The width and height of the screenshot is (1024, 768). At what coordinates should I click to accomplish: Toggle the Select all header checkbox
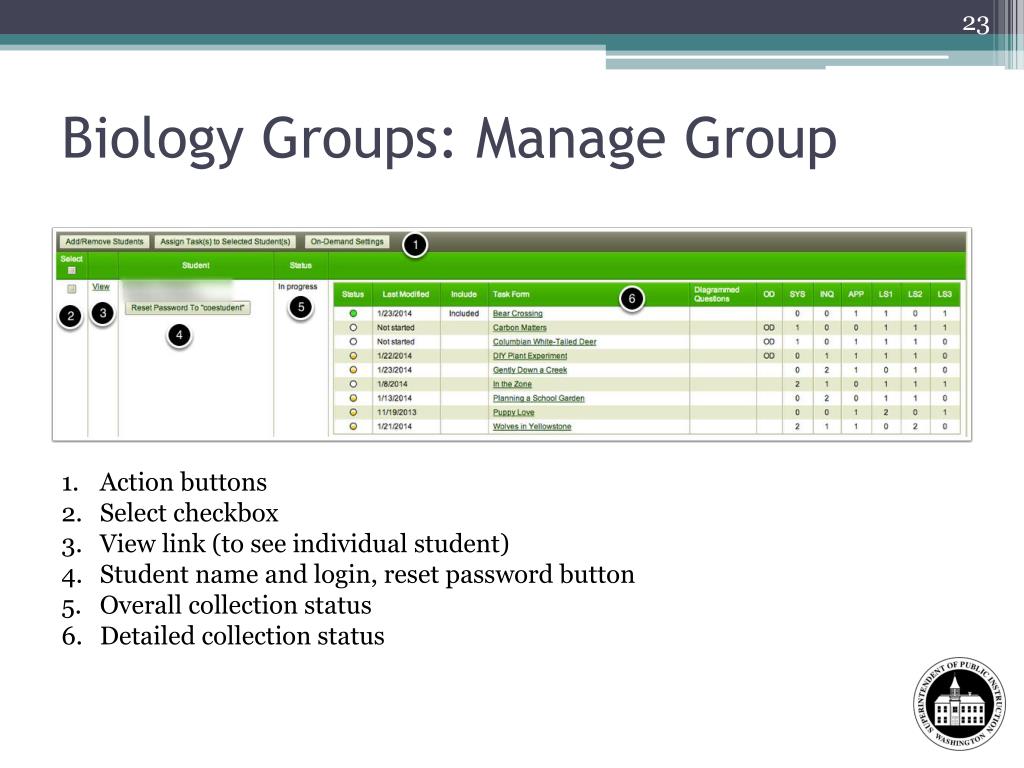(72, 270)
